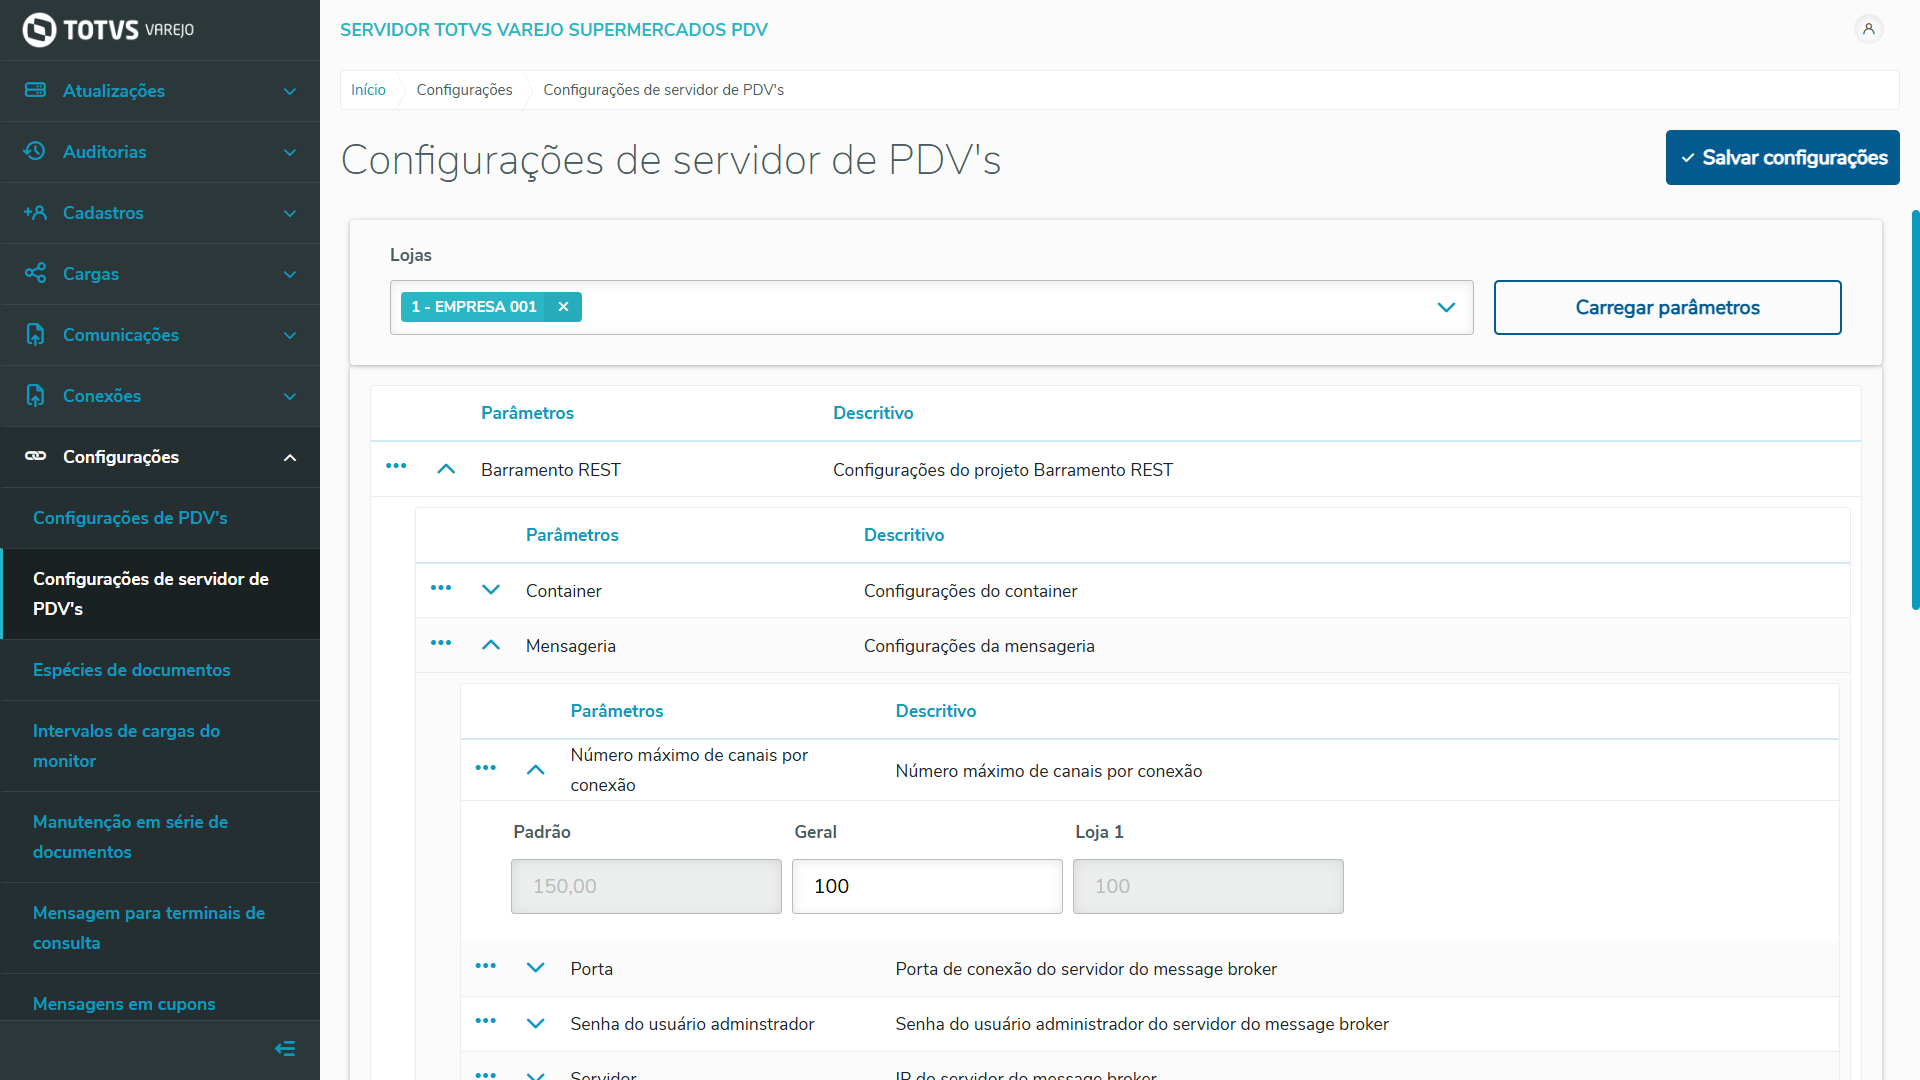Collapse the sidebar with arrow icon
The image size is (1920, 1080).
285,1048
